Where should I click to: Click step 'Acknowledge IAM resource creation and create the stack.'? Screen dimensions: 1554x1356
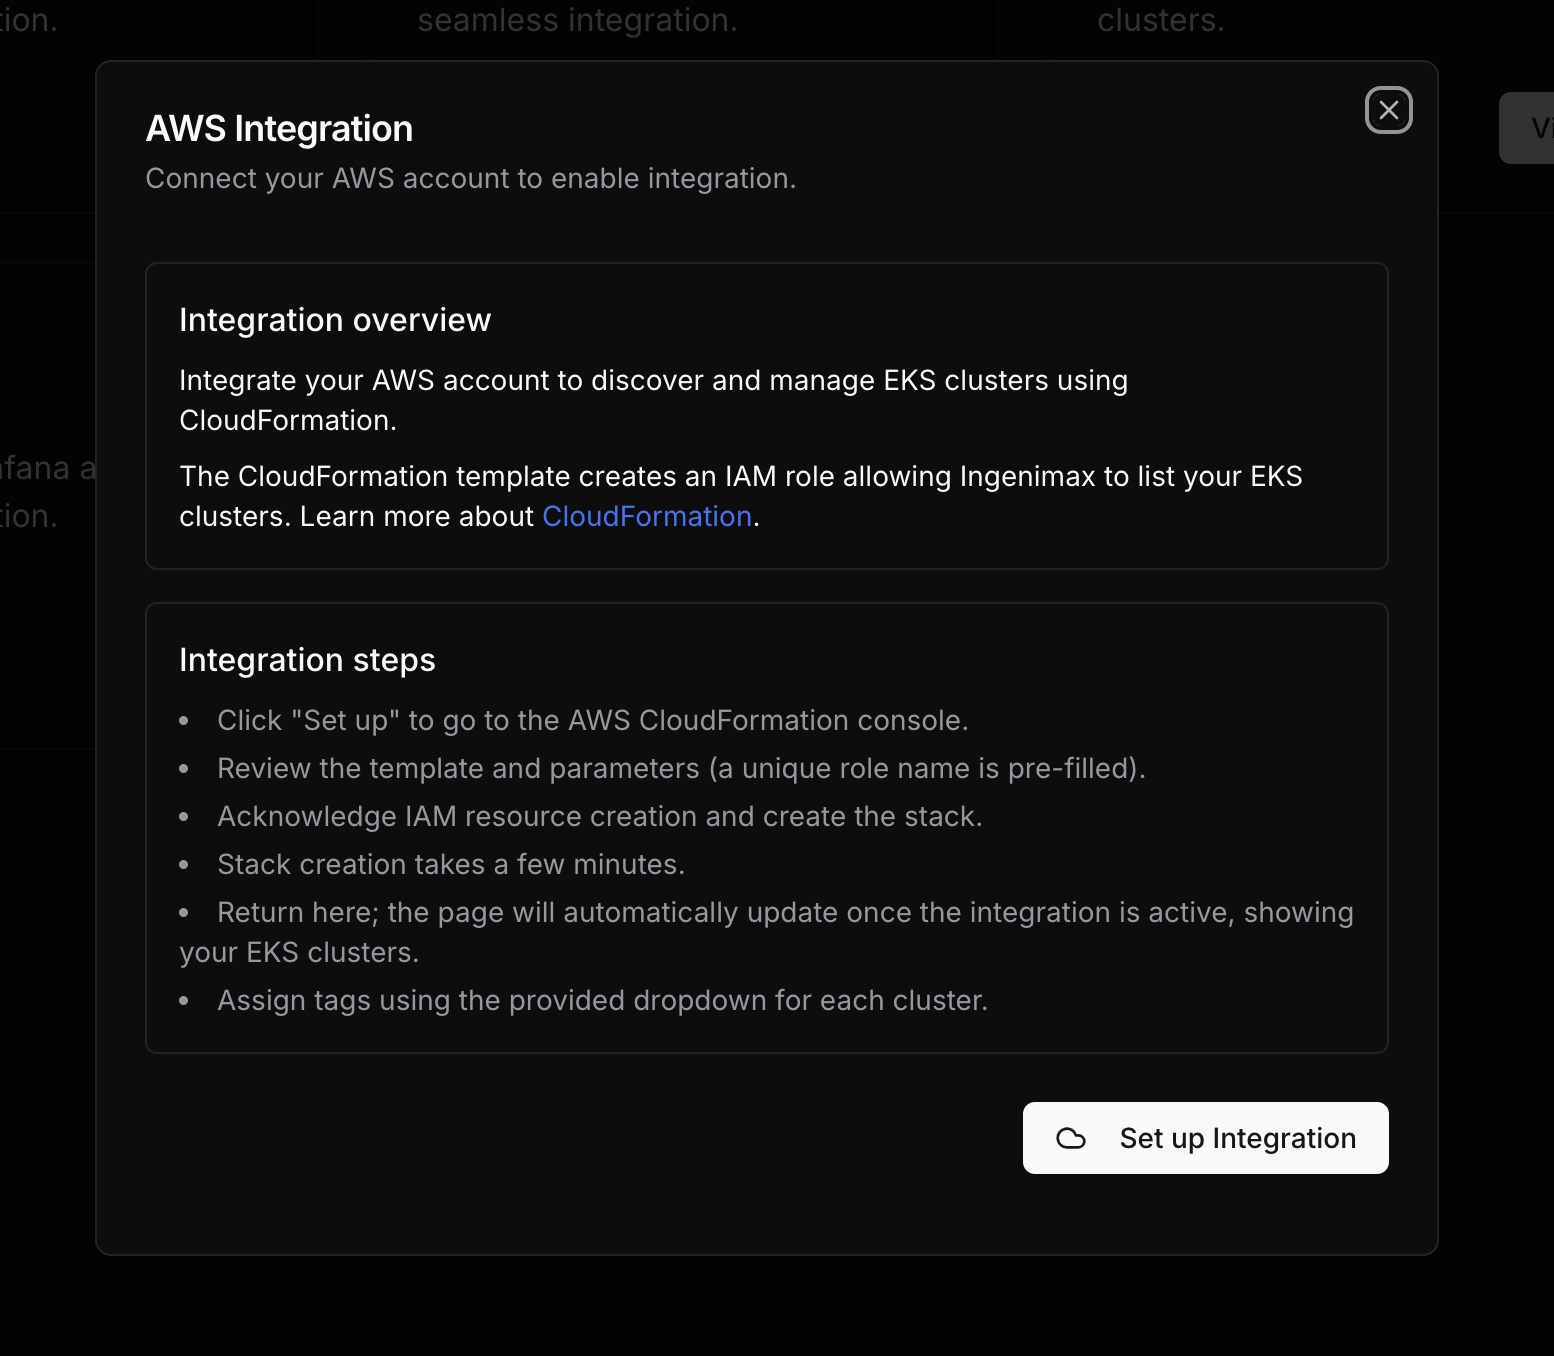(600, 816)
